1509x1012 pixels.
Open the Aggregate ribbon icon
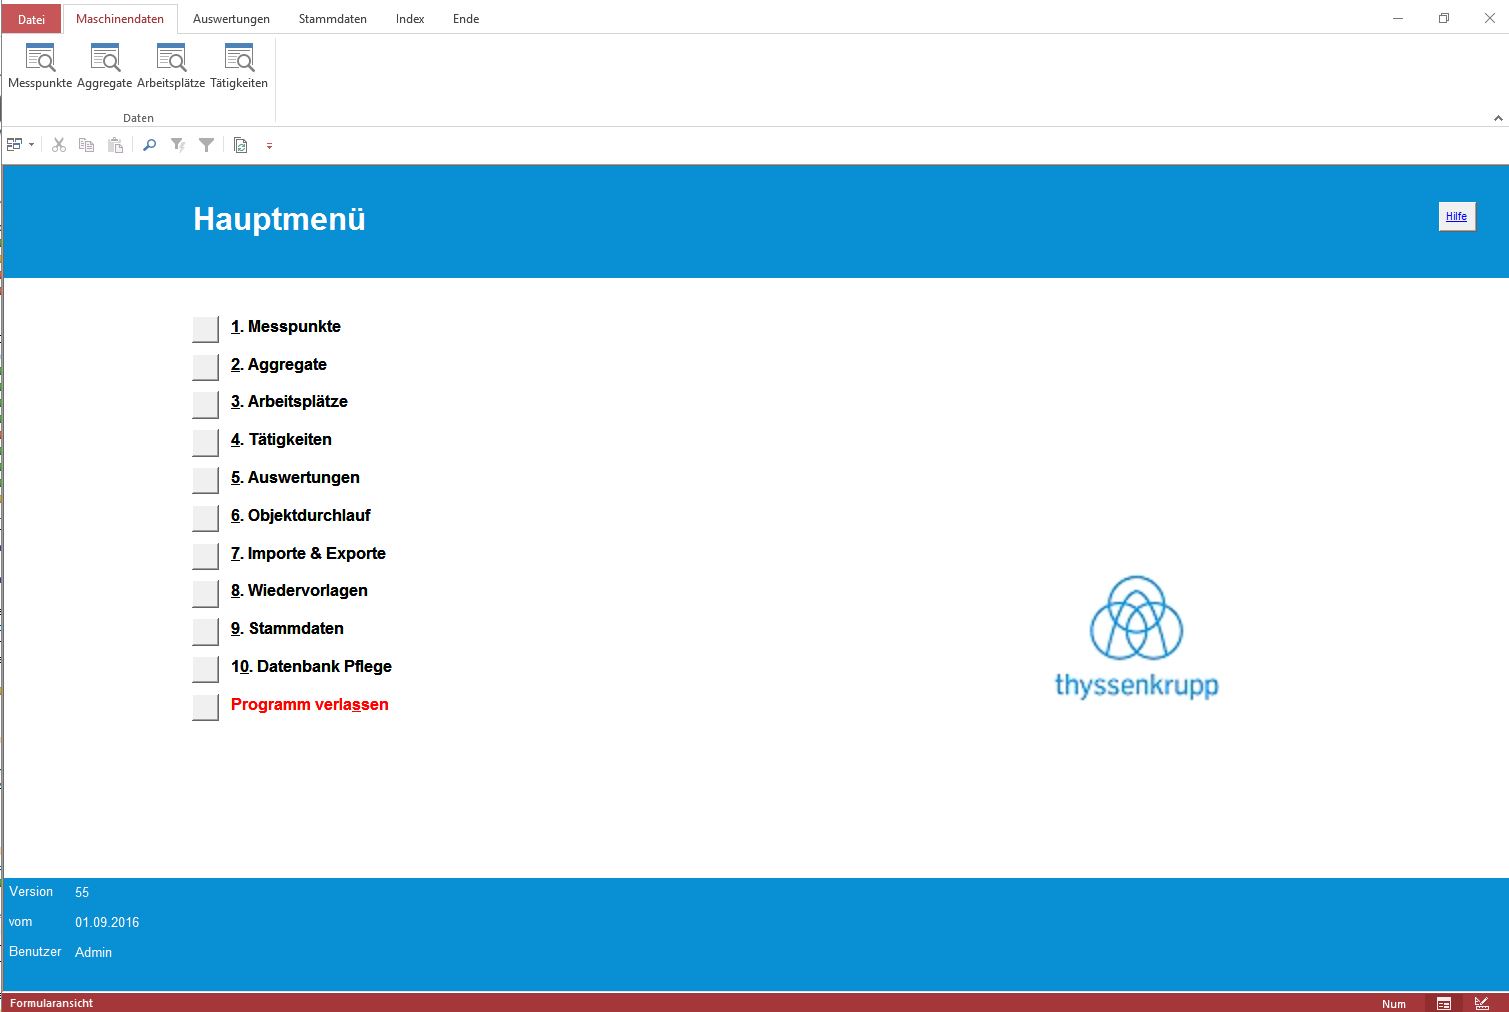(x=104, y=66)
